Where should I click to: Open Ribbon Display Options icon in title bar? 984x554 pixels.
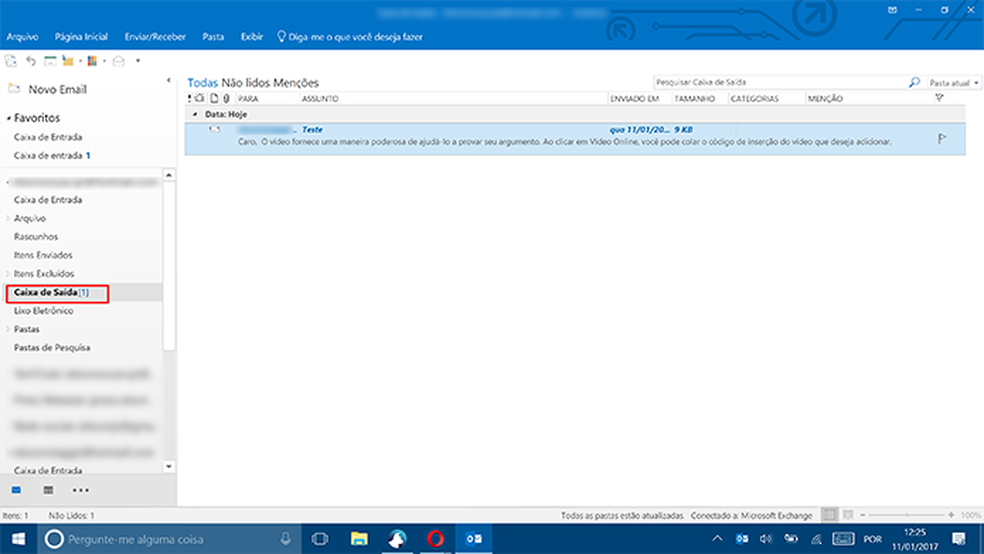coord(892,10)
